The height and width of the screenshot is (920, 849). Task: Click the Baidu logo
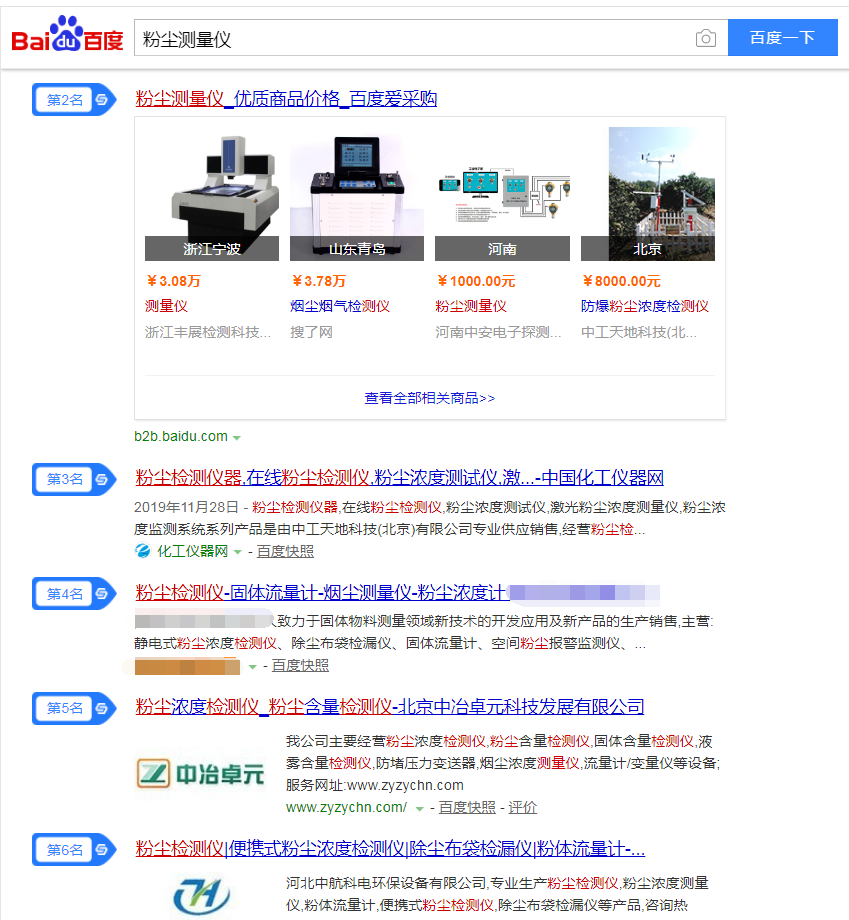(67, 35)
